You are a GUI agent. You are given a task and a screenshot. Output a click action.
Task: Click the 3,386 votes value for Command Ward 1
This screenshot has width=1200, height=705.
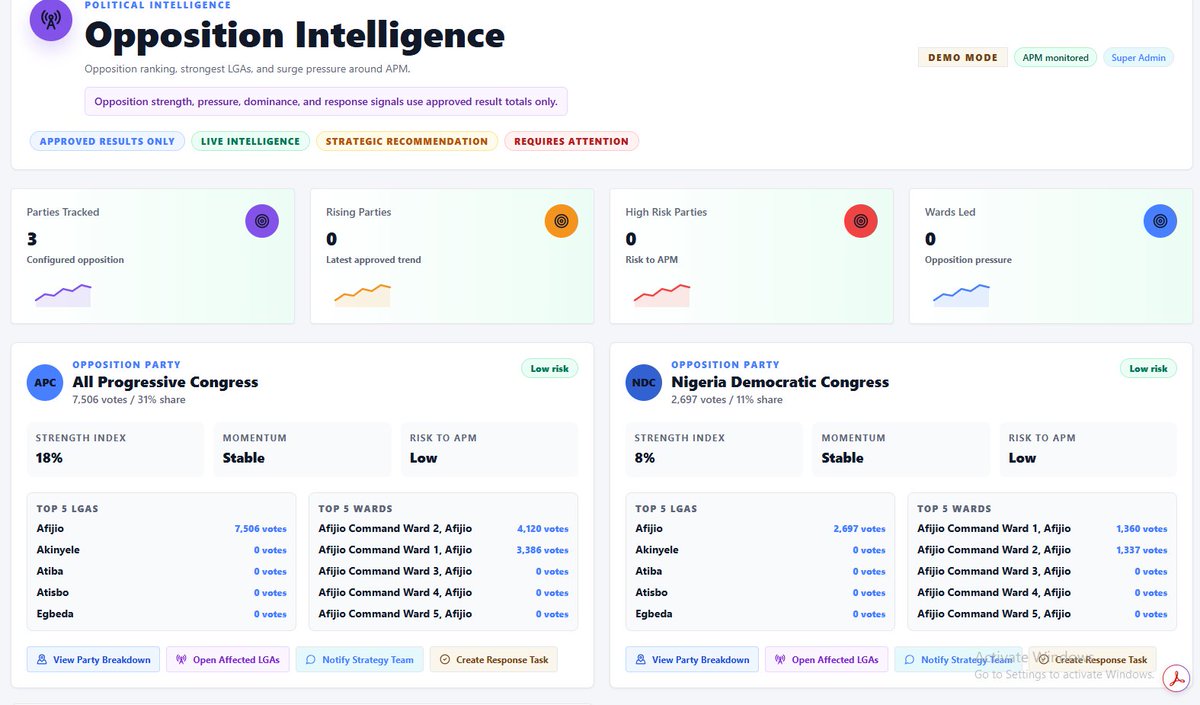tap(543, 550)
